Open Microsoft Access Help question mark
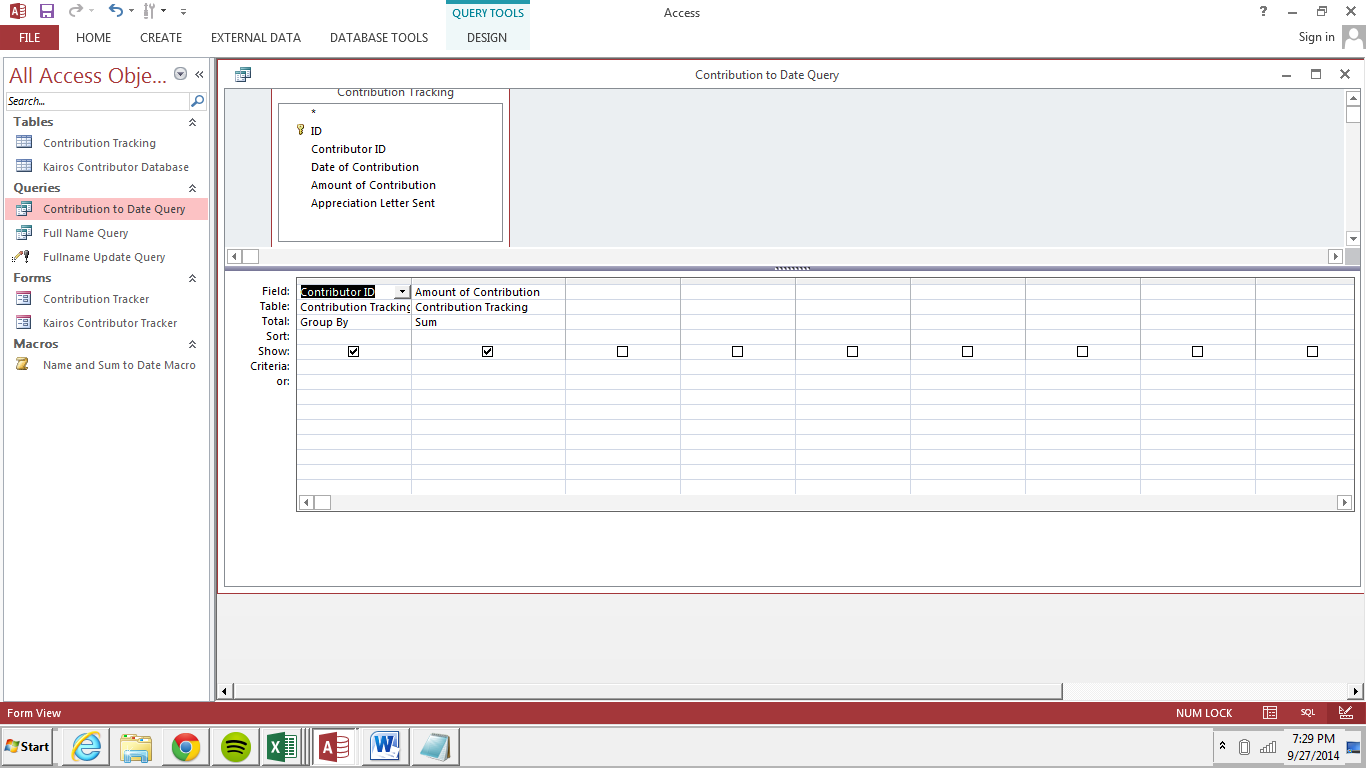Viewport: 1366px width, 768px height. click(1264, 12)
